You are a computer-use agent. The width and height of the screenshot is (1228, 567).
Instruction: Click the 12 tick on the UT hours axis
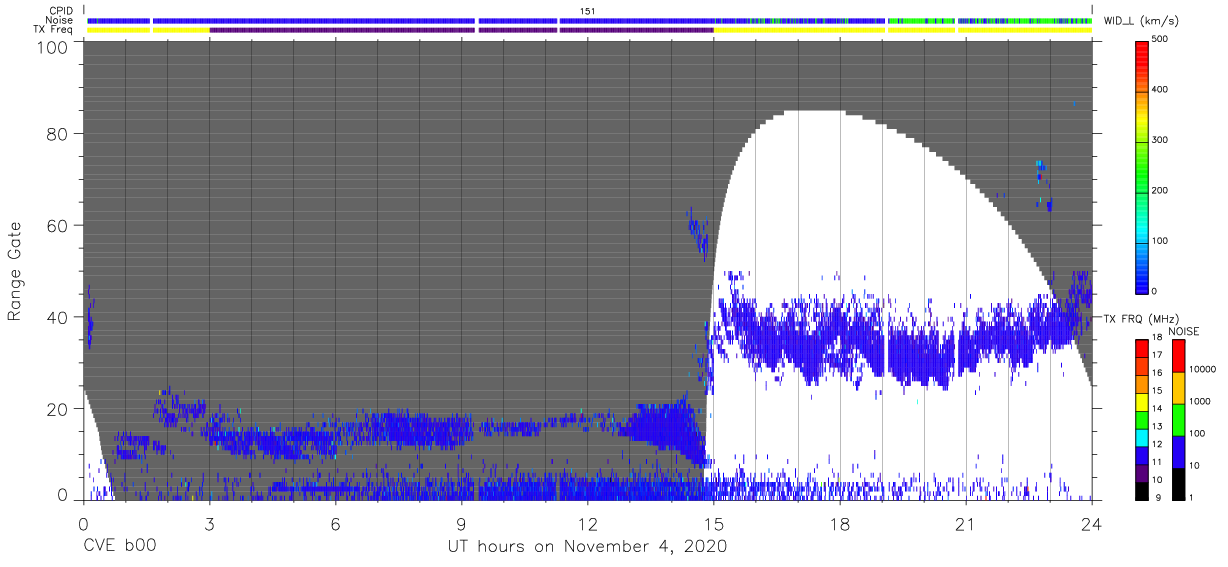tap(587, 523)
